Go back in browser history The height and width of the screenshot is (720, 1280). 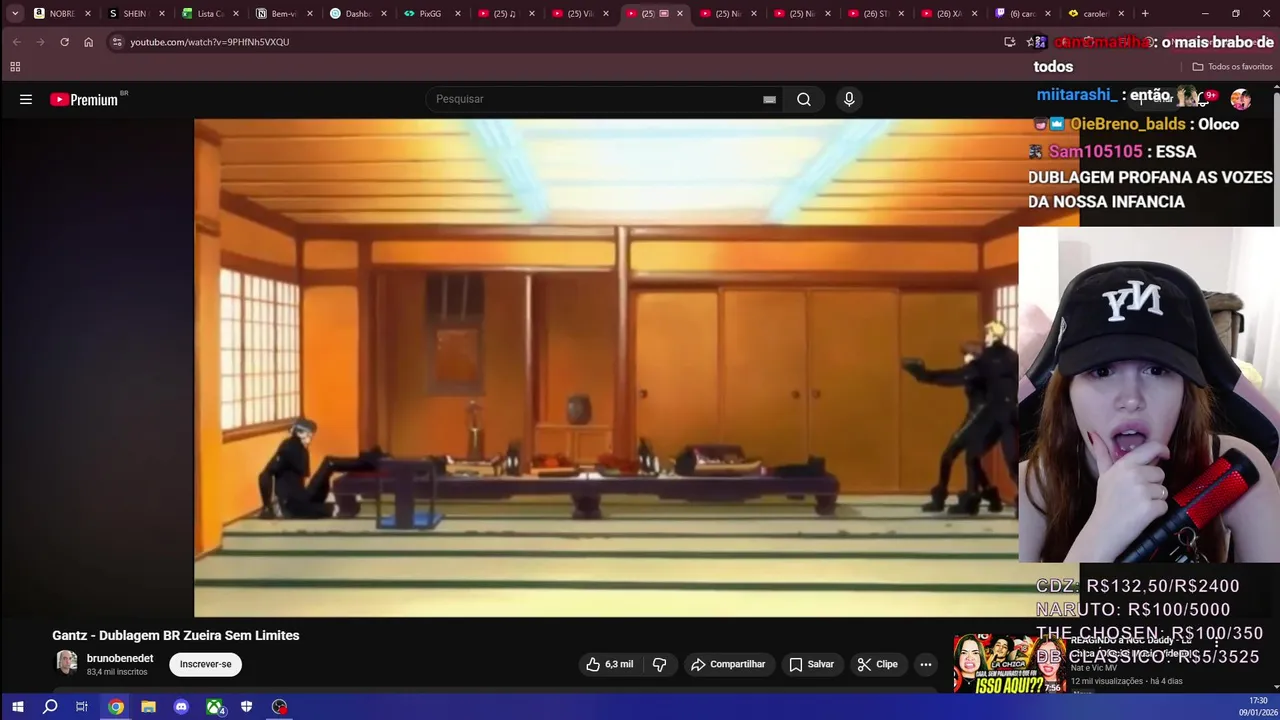pyautogui.click(x=16, y=42)
